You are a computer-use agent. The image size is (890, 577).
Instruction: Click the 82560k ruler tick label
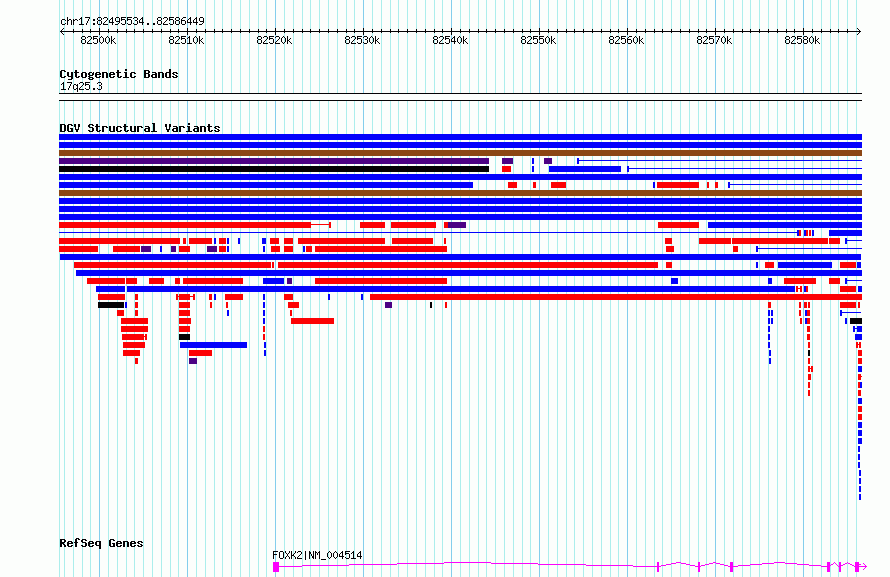(x=626, y=41)
